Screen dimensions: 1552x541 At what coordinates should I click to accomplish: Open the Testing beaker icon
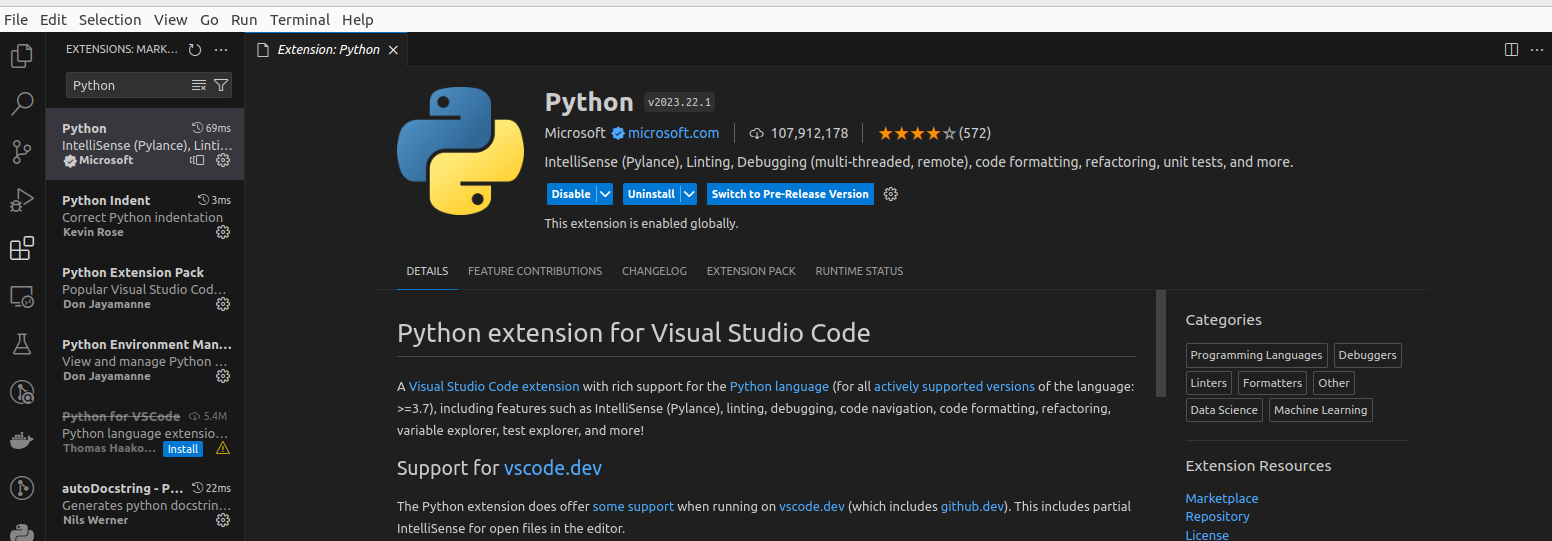click(22, 344)
